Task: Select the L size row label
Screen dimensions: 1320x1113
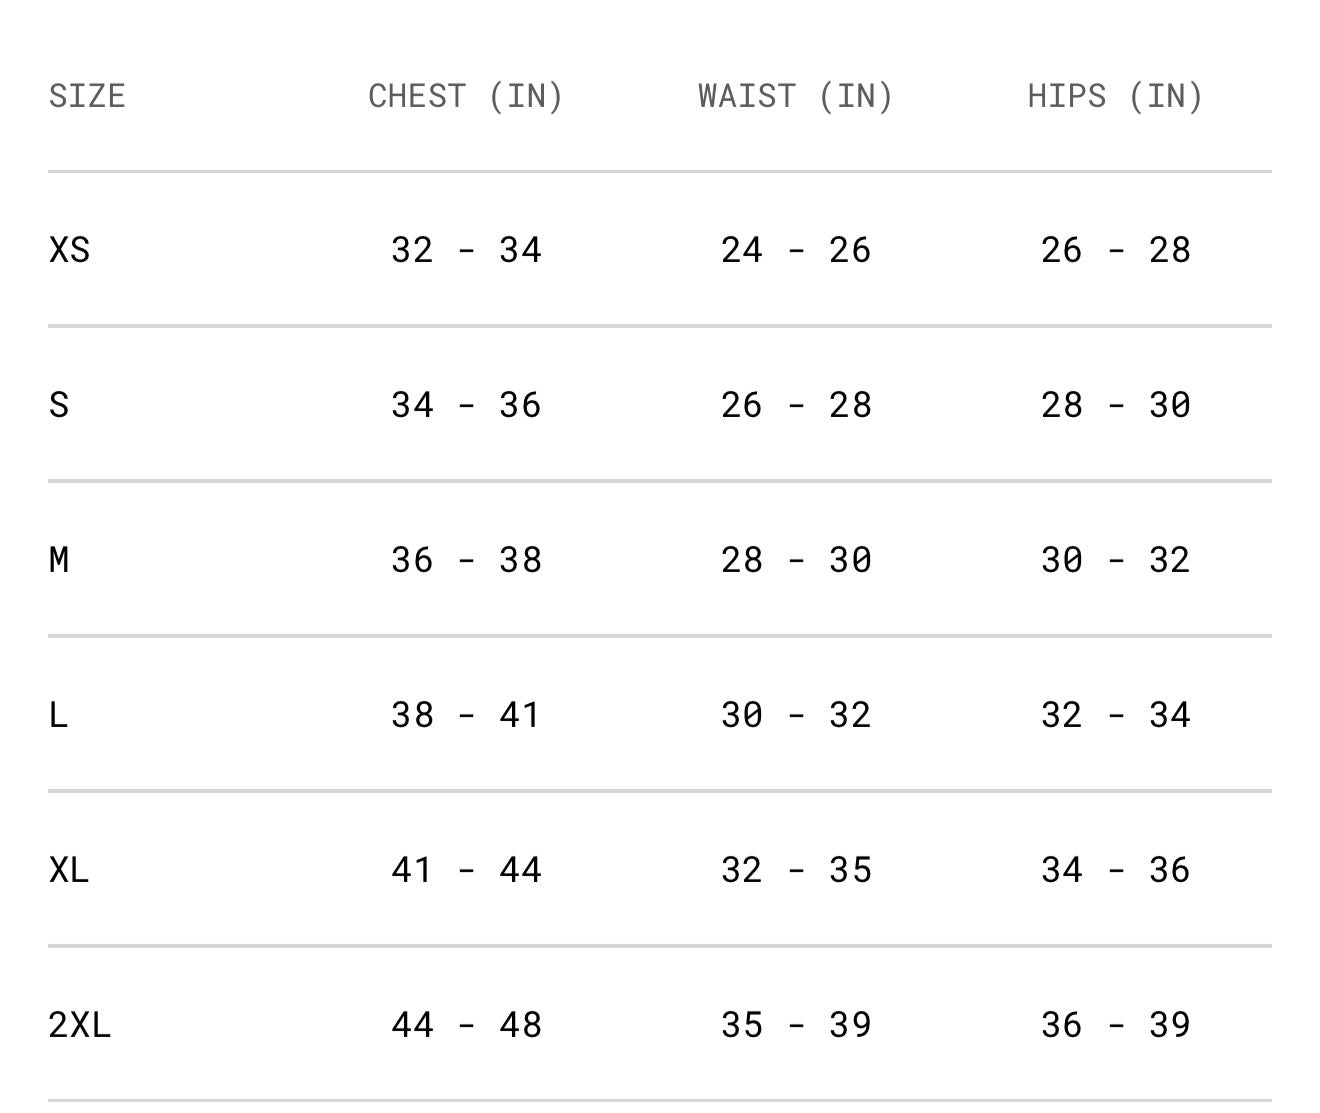Action: (x=58, y=715)
